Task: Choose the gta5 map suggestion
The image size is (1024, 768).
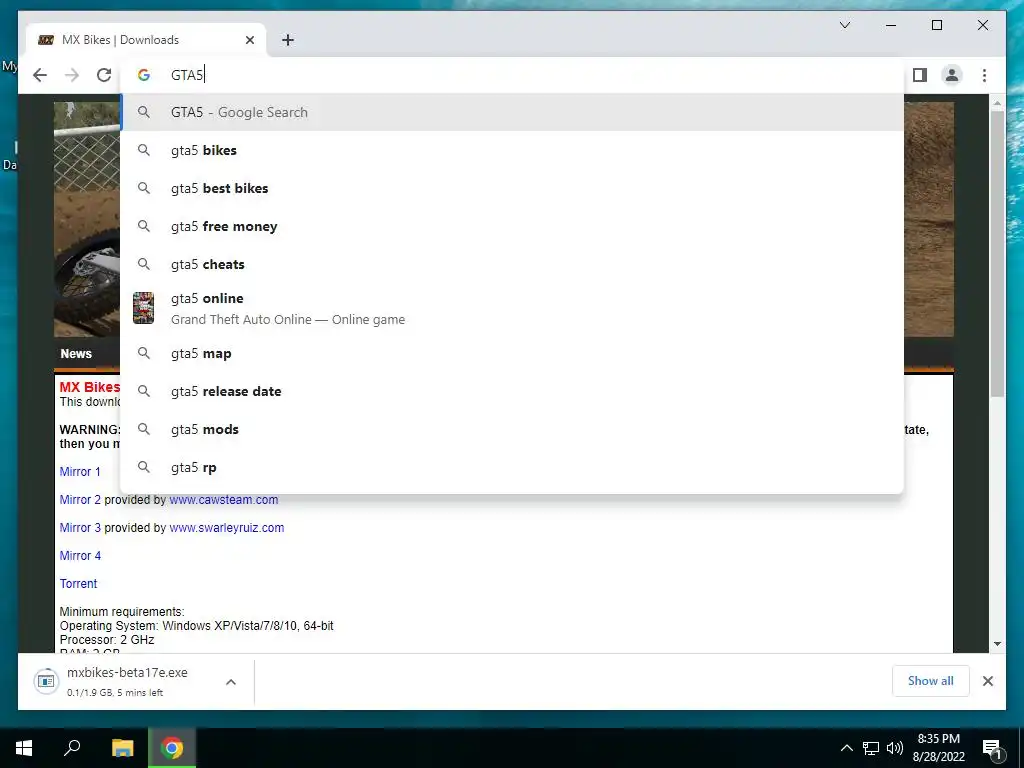Action: pos(512,353)
